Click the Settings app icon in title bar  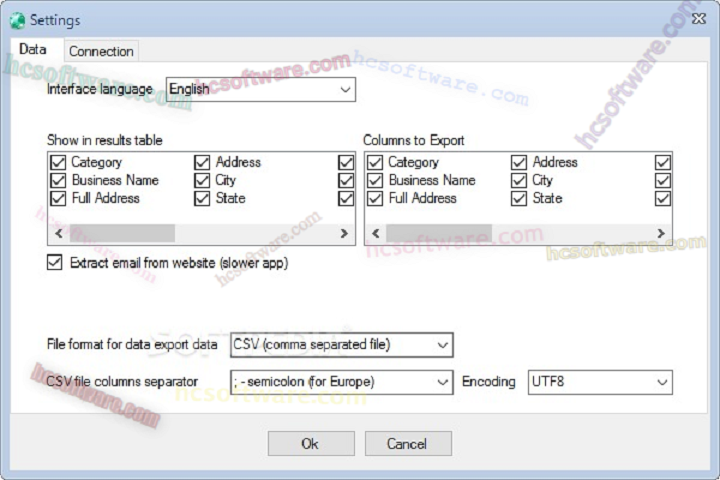(x=17, y=21)
